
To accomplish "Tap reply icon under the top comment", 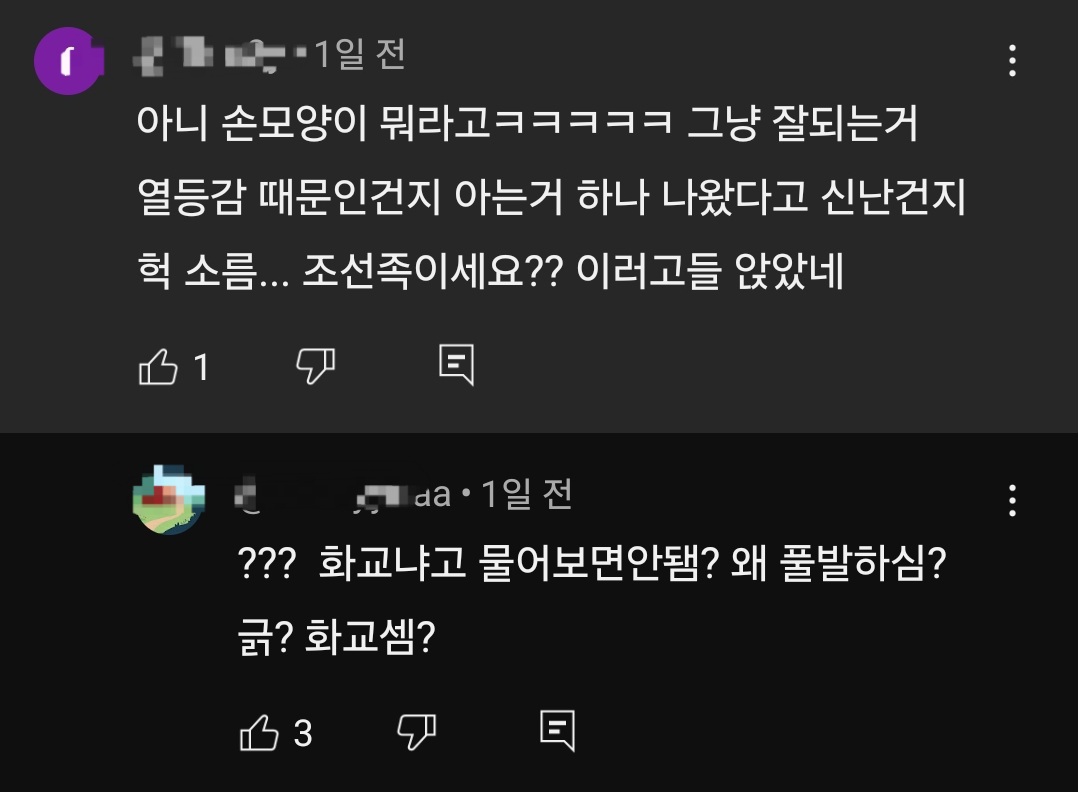I will 457,367.
